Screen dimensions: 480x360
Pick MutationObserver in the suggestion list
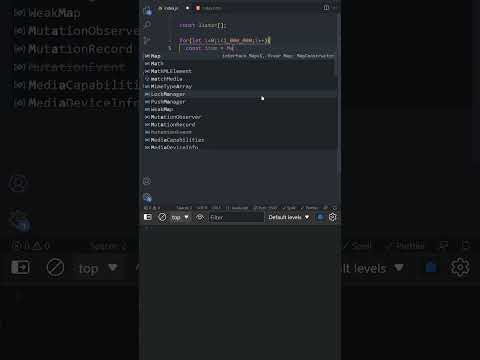(240, 117)
